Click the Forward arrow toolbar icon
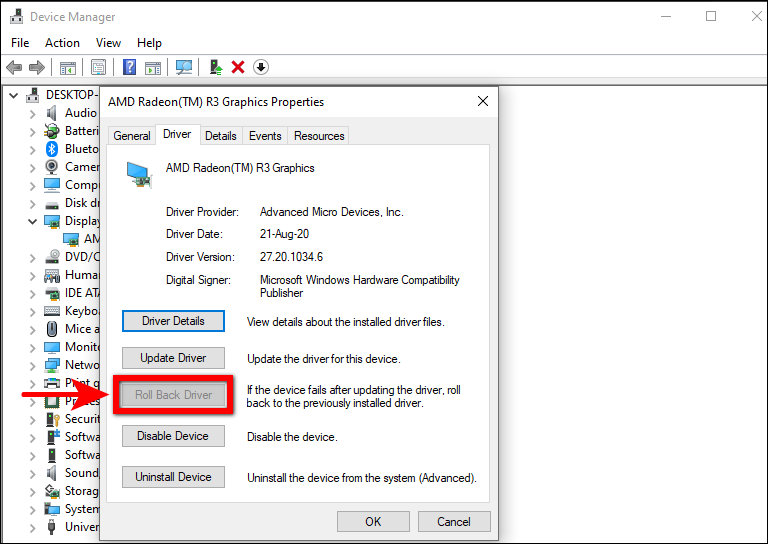 click(37, 67)
